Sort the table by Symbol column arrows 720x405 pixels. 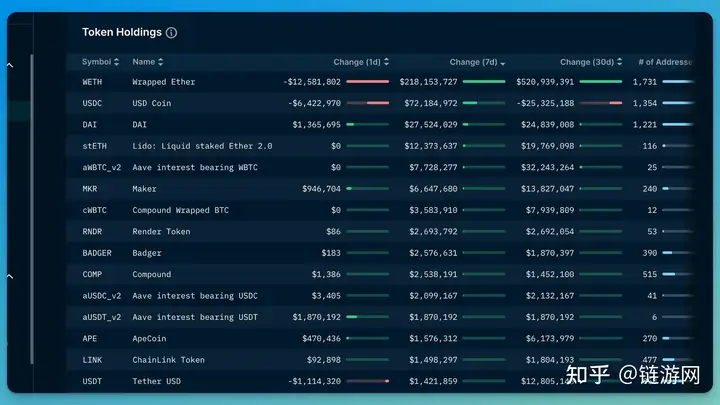pyautogui.click(x=119, y=62)
